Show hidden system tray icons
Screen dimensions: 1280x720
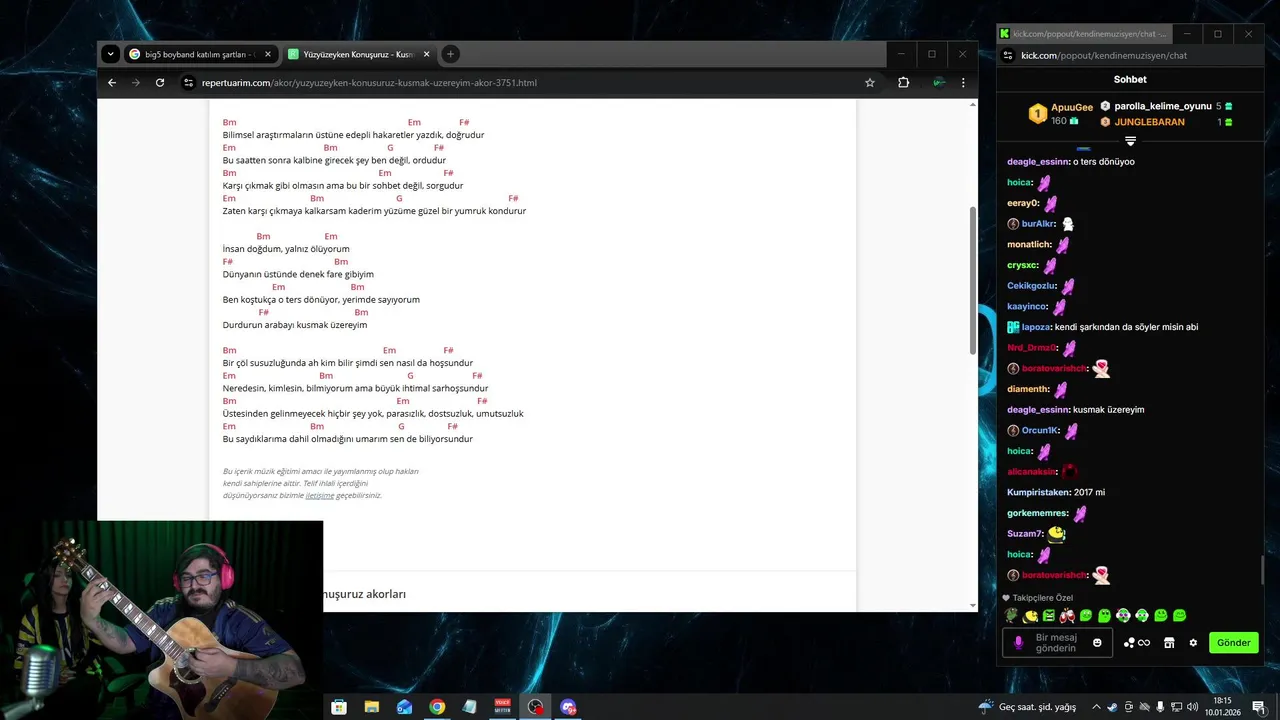pyautogui.click(x=1096, y=707)
